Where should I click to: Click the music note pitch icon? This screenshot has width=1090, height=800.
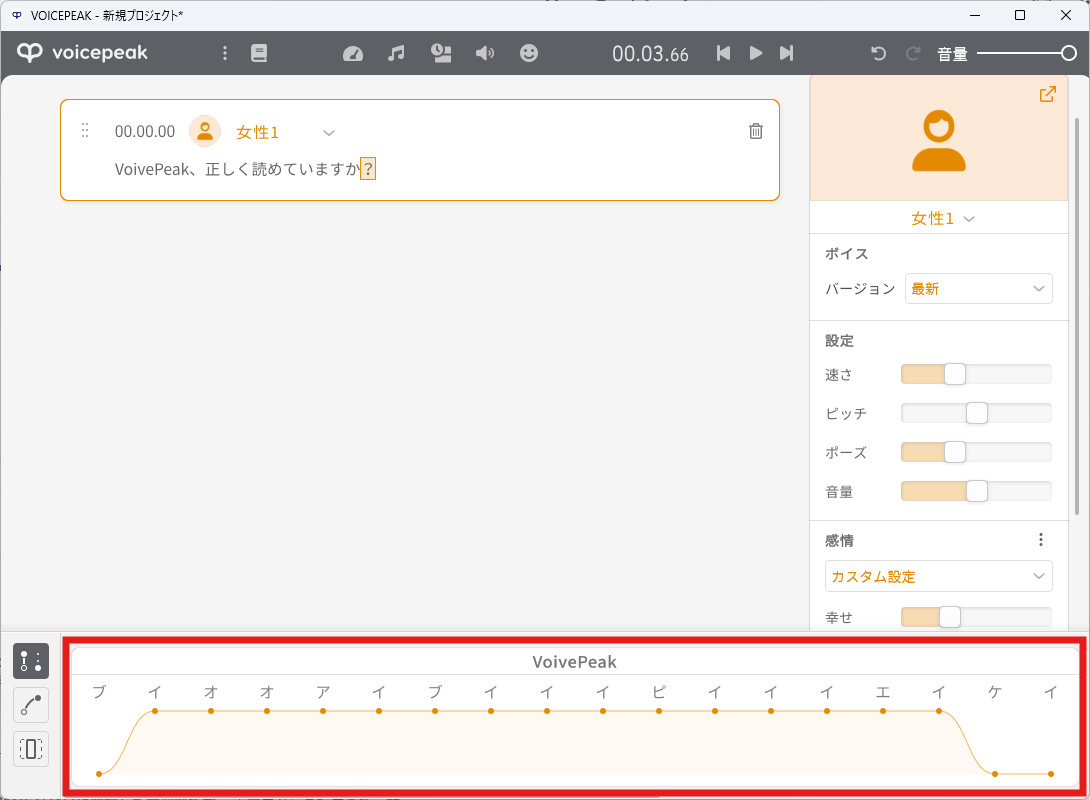[x=397, y=53]
